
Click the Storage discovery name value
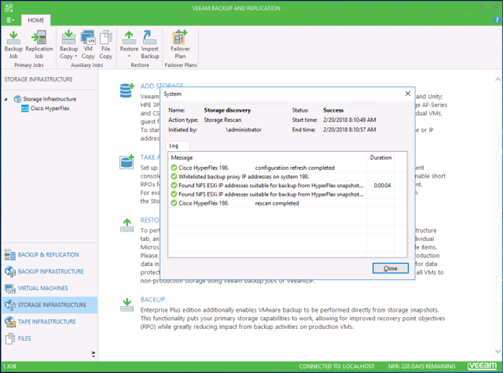[227, 110]
